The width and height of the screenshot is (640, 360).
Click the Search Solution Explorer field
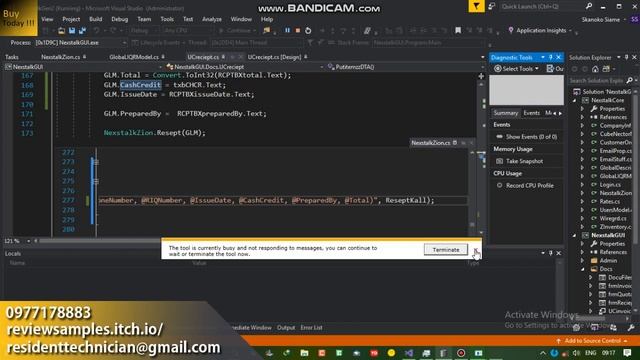(597, 81)
